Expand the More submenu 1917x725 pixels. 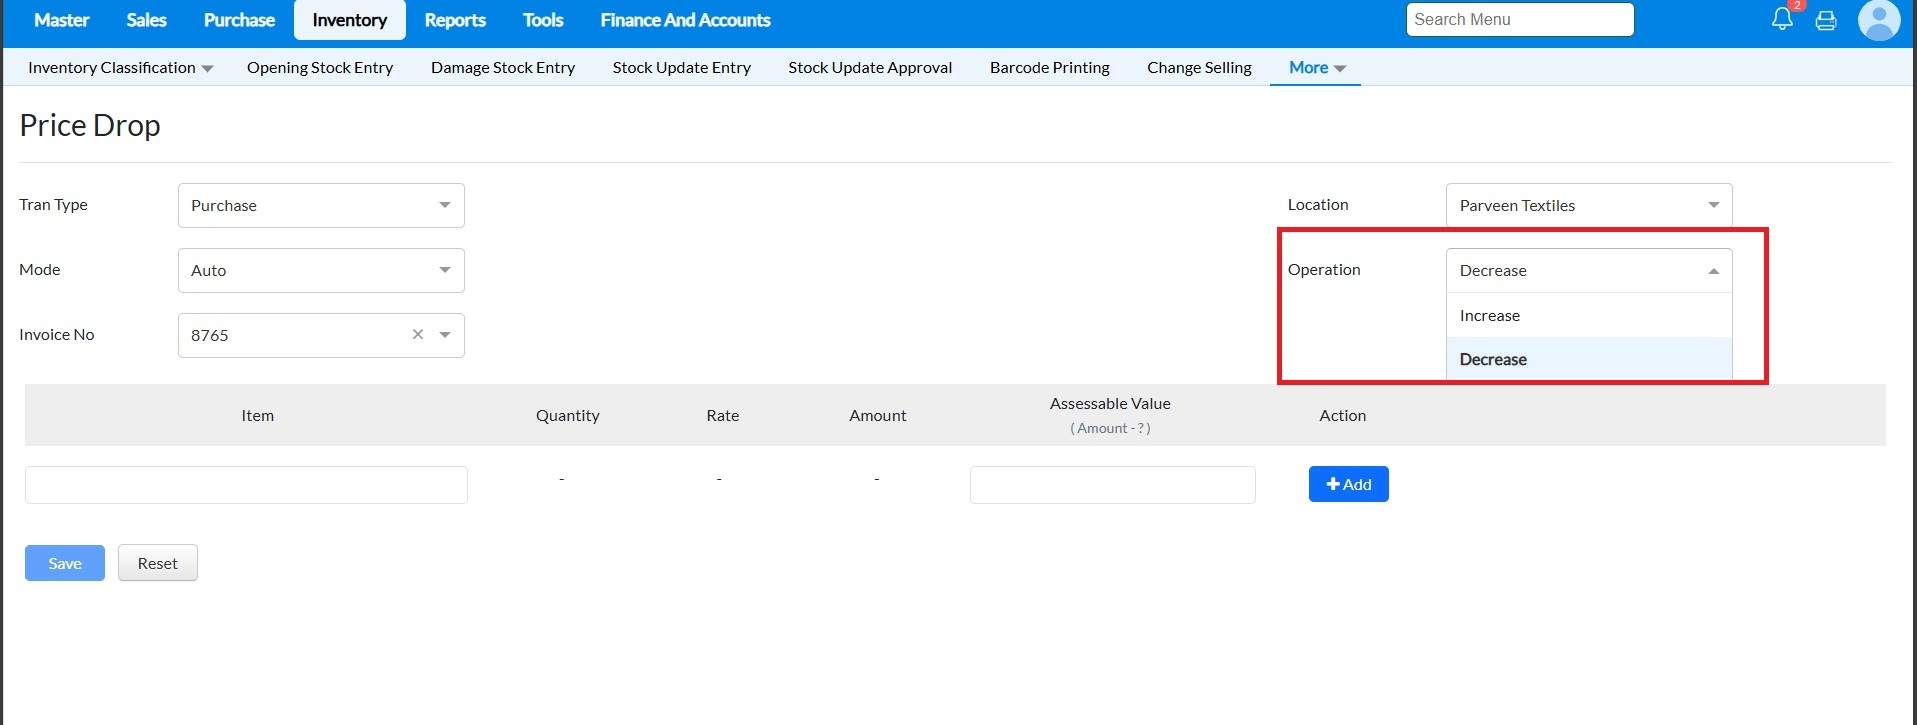click(x=1316, y=68)
